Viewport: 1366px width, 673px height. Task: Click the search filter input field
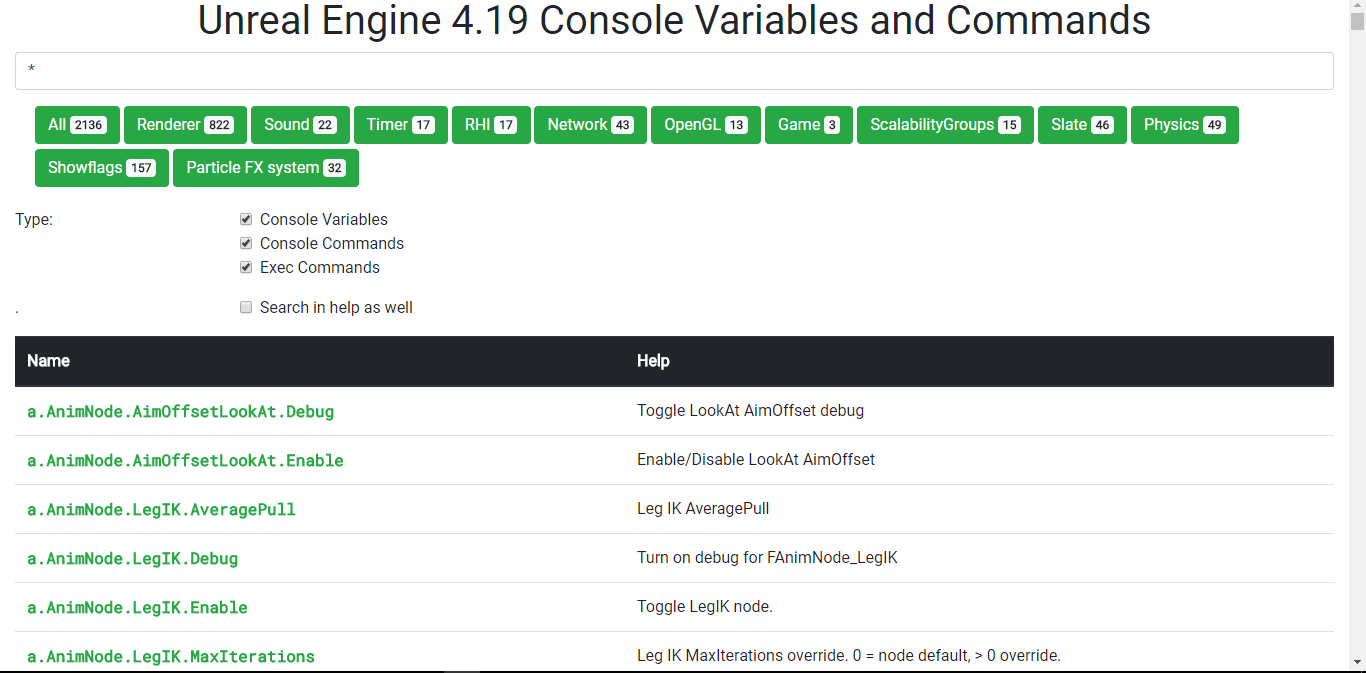pos(674,71)
